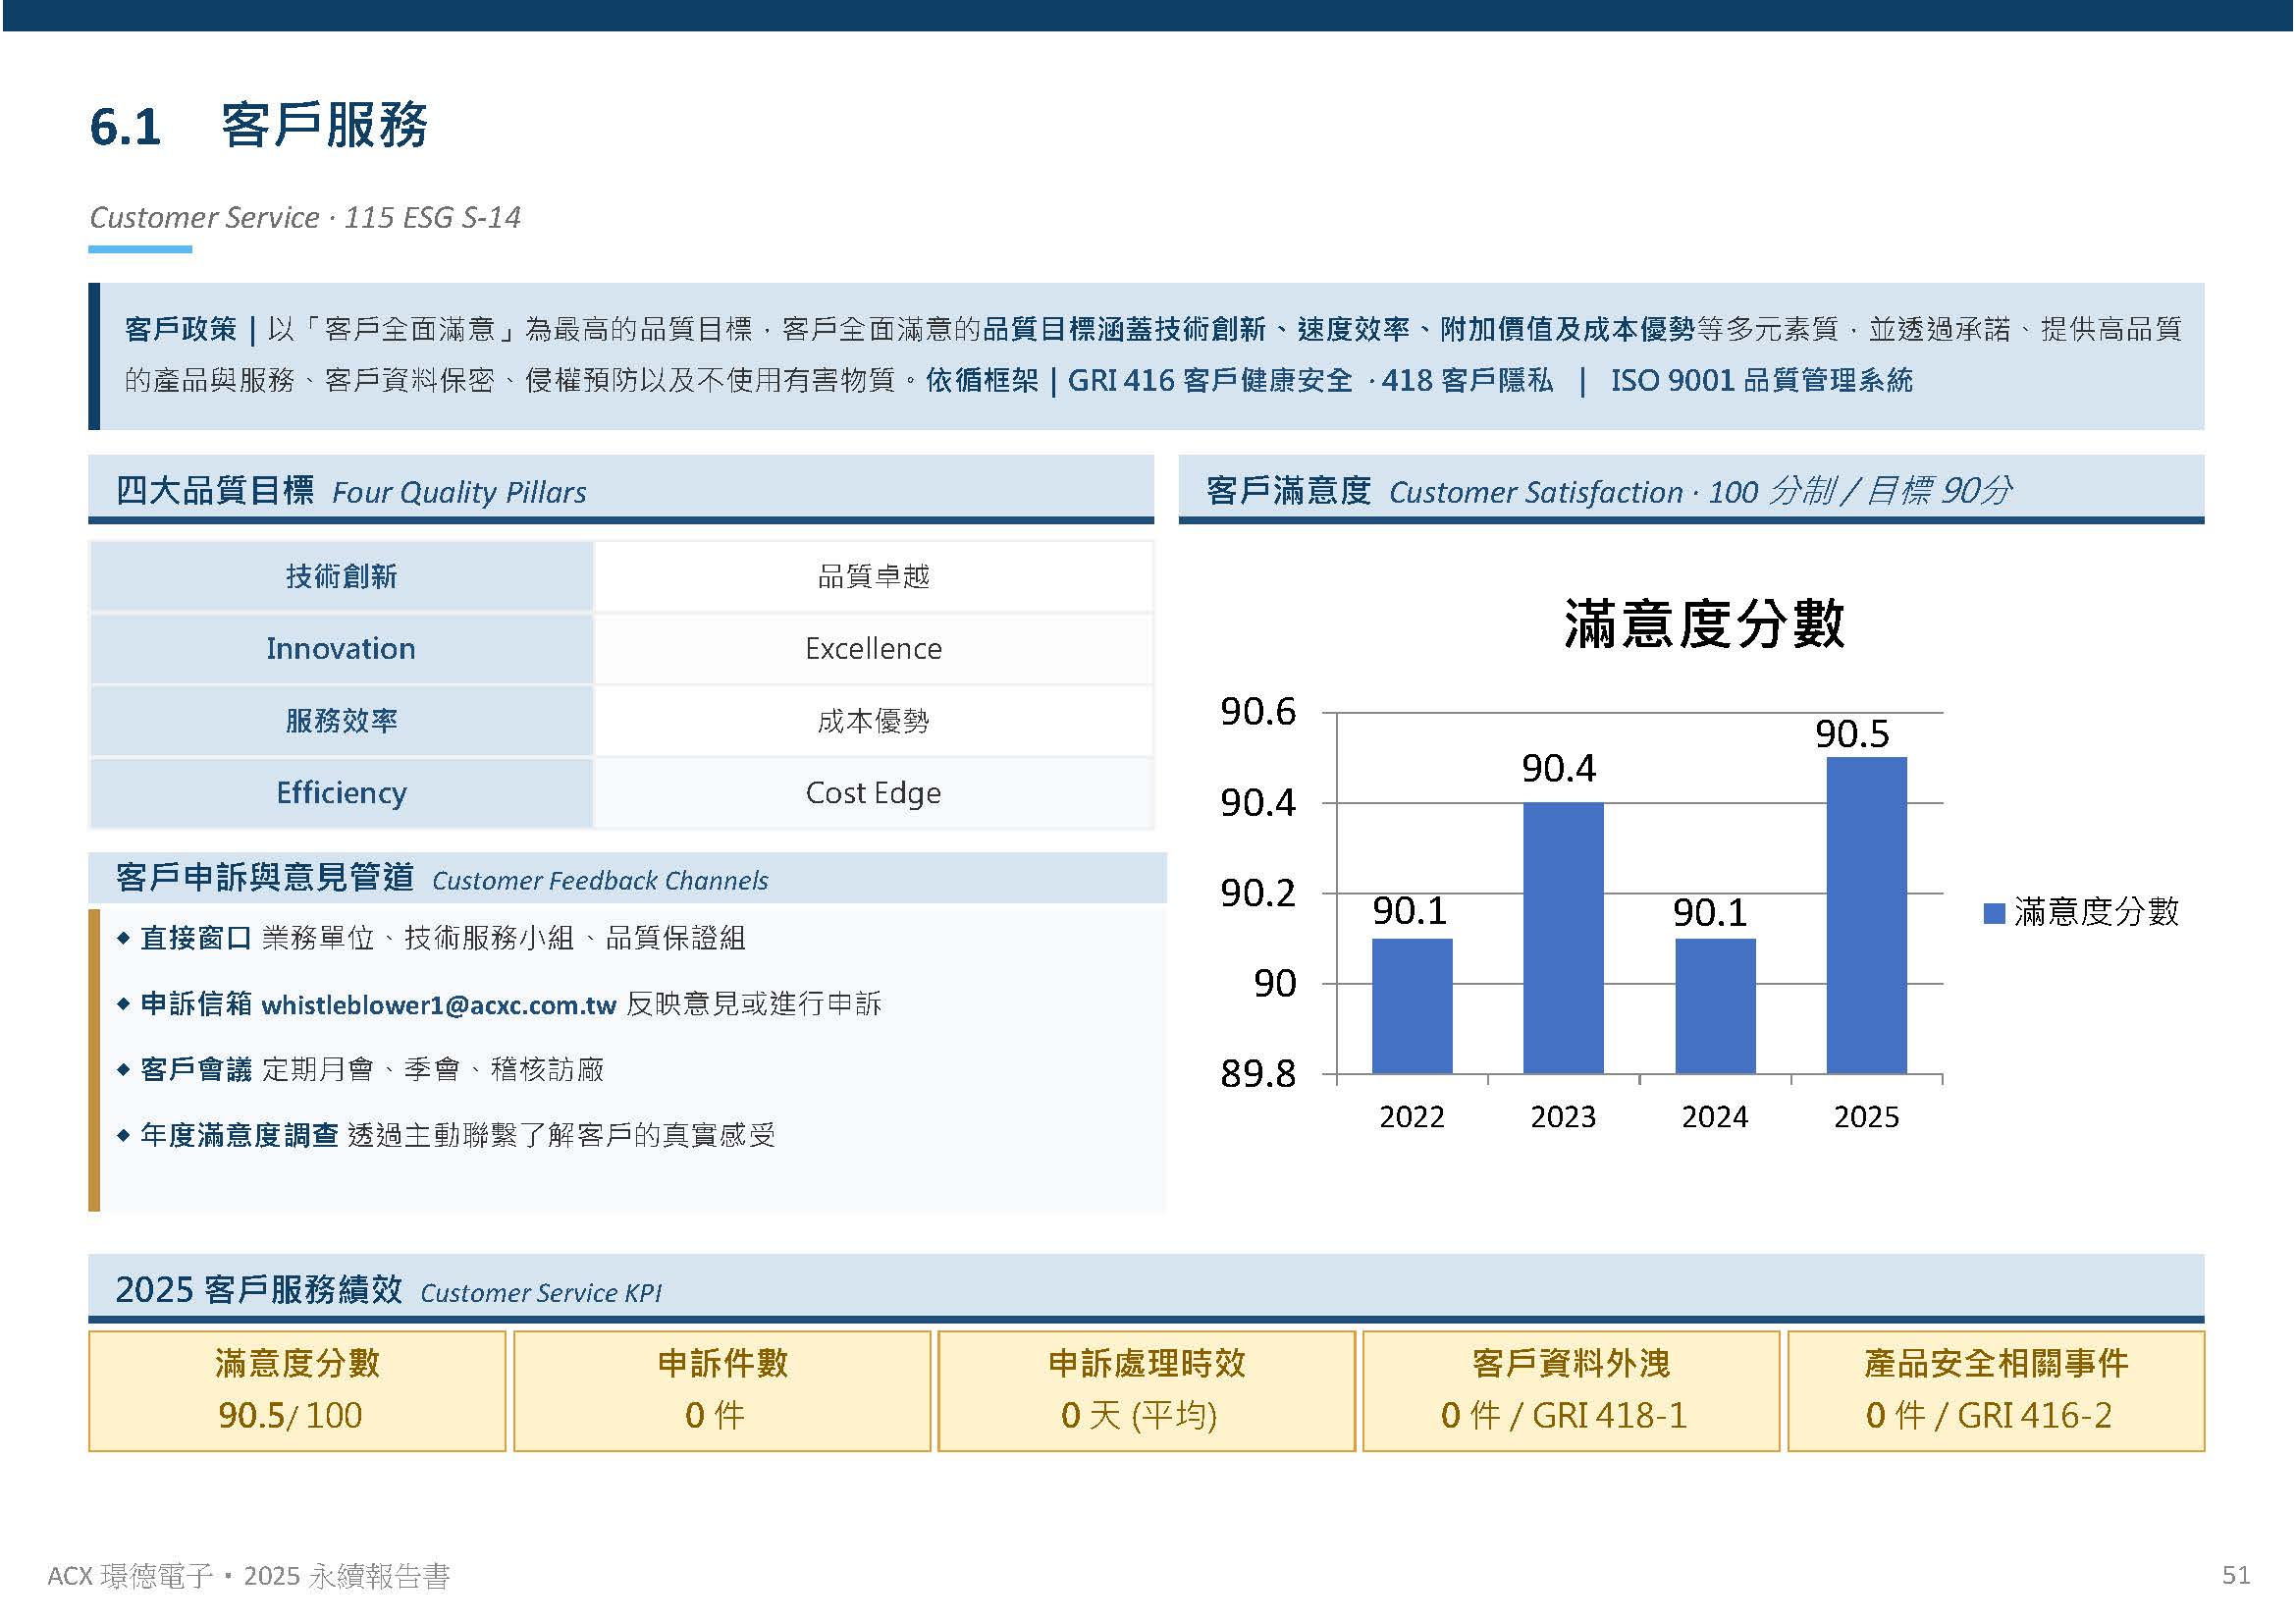2296x1624 pixels.
Task: Click the 客戶滿意度 Customer Satisfaction header
Action: click(1691, 490)
